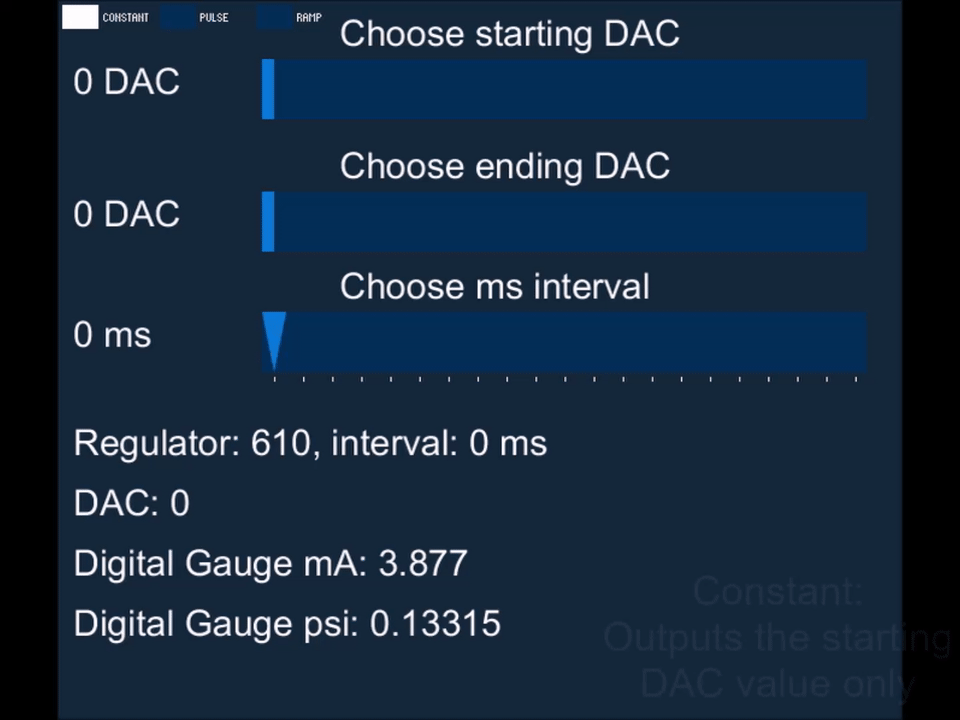Image resolution: width=960 pixels, height=720 pixels.
Task: Click the CONSTANT label text
Action: pos(126,18)
